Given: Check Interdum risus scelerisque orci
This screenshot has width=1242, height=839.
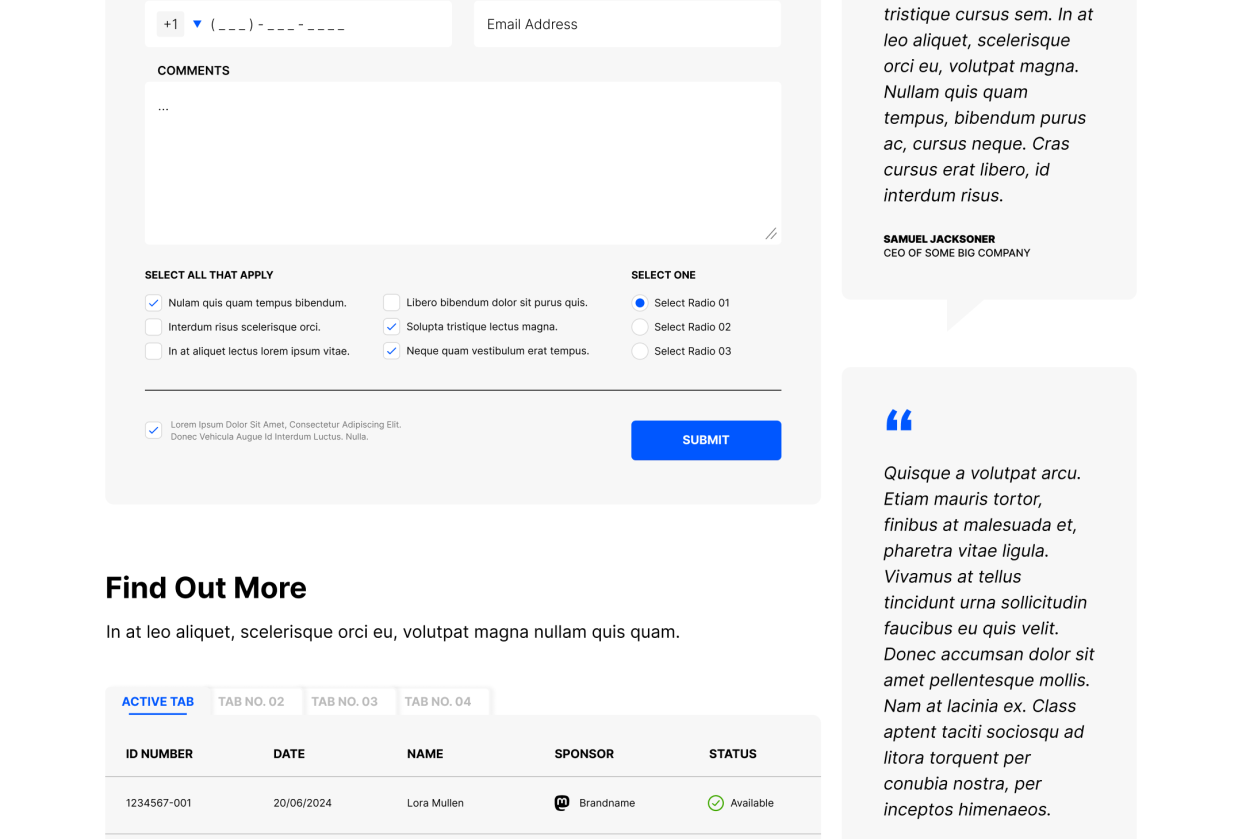Looking at the screenshot, I should [153, 327].
